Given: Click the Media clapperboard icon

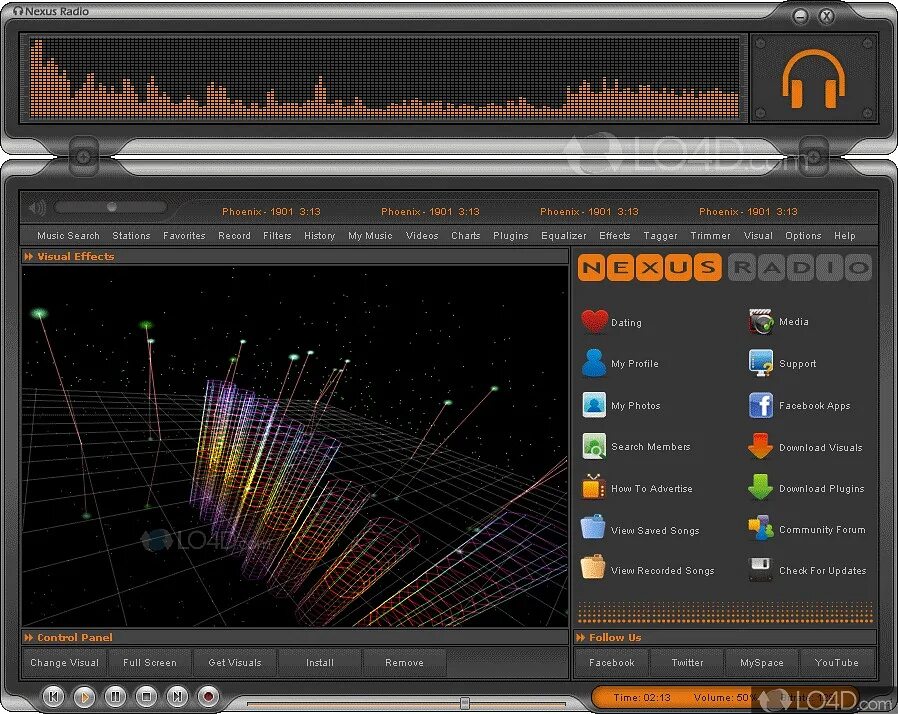Looking at the screenshot, I should 761,321.
